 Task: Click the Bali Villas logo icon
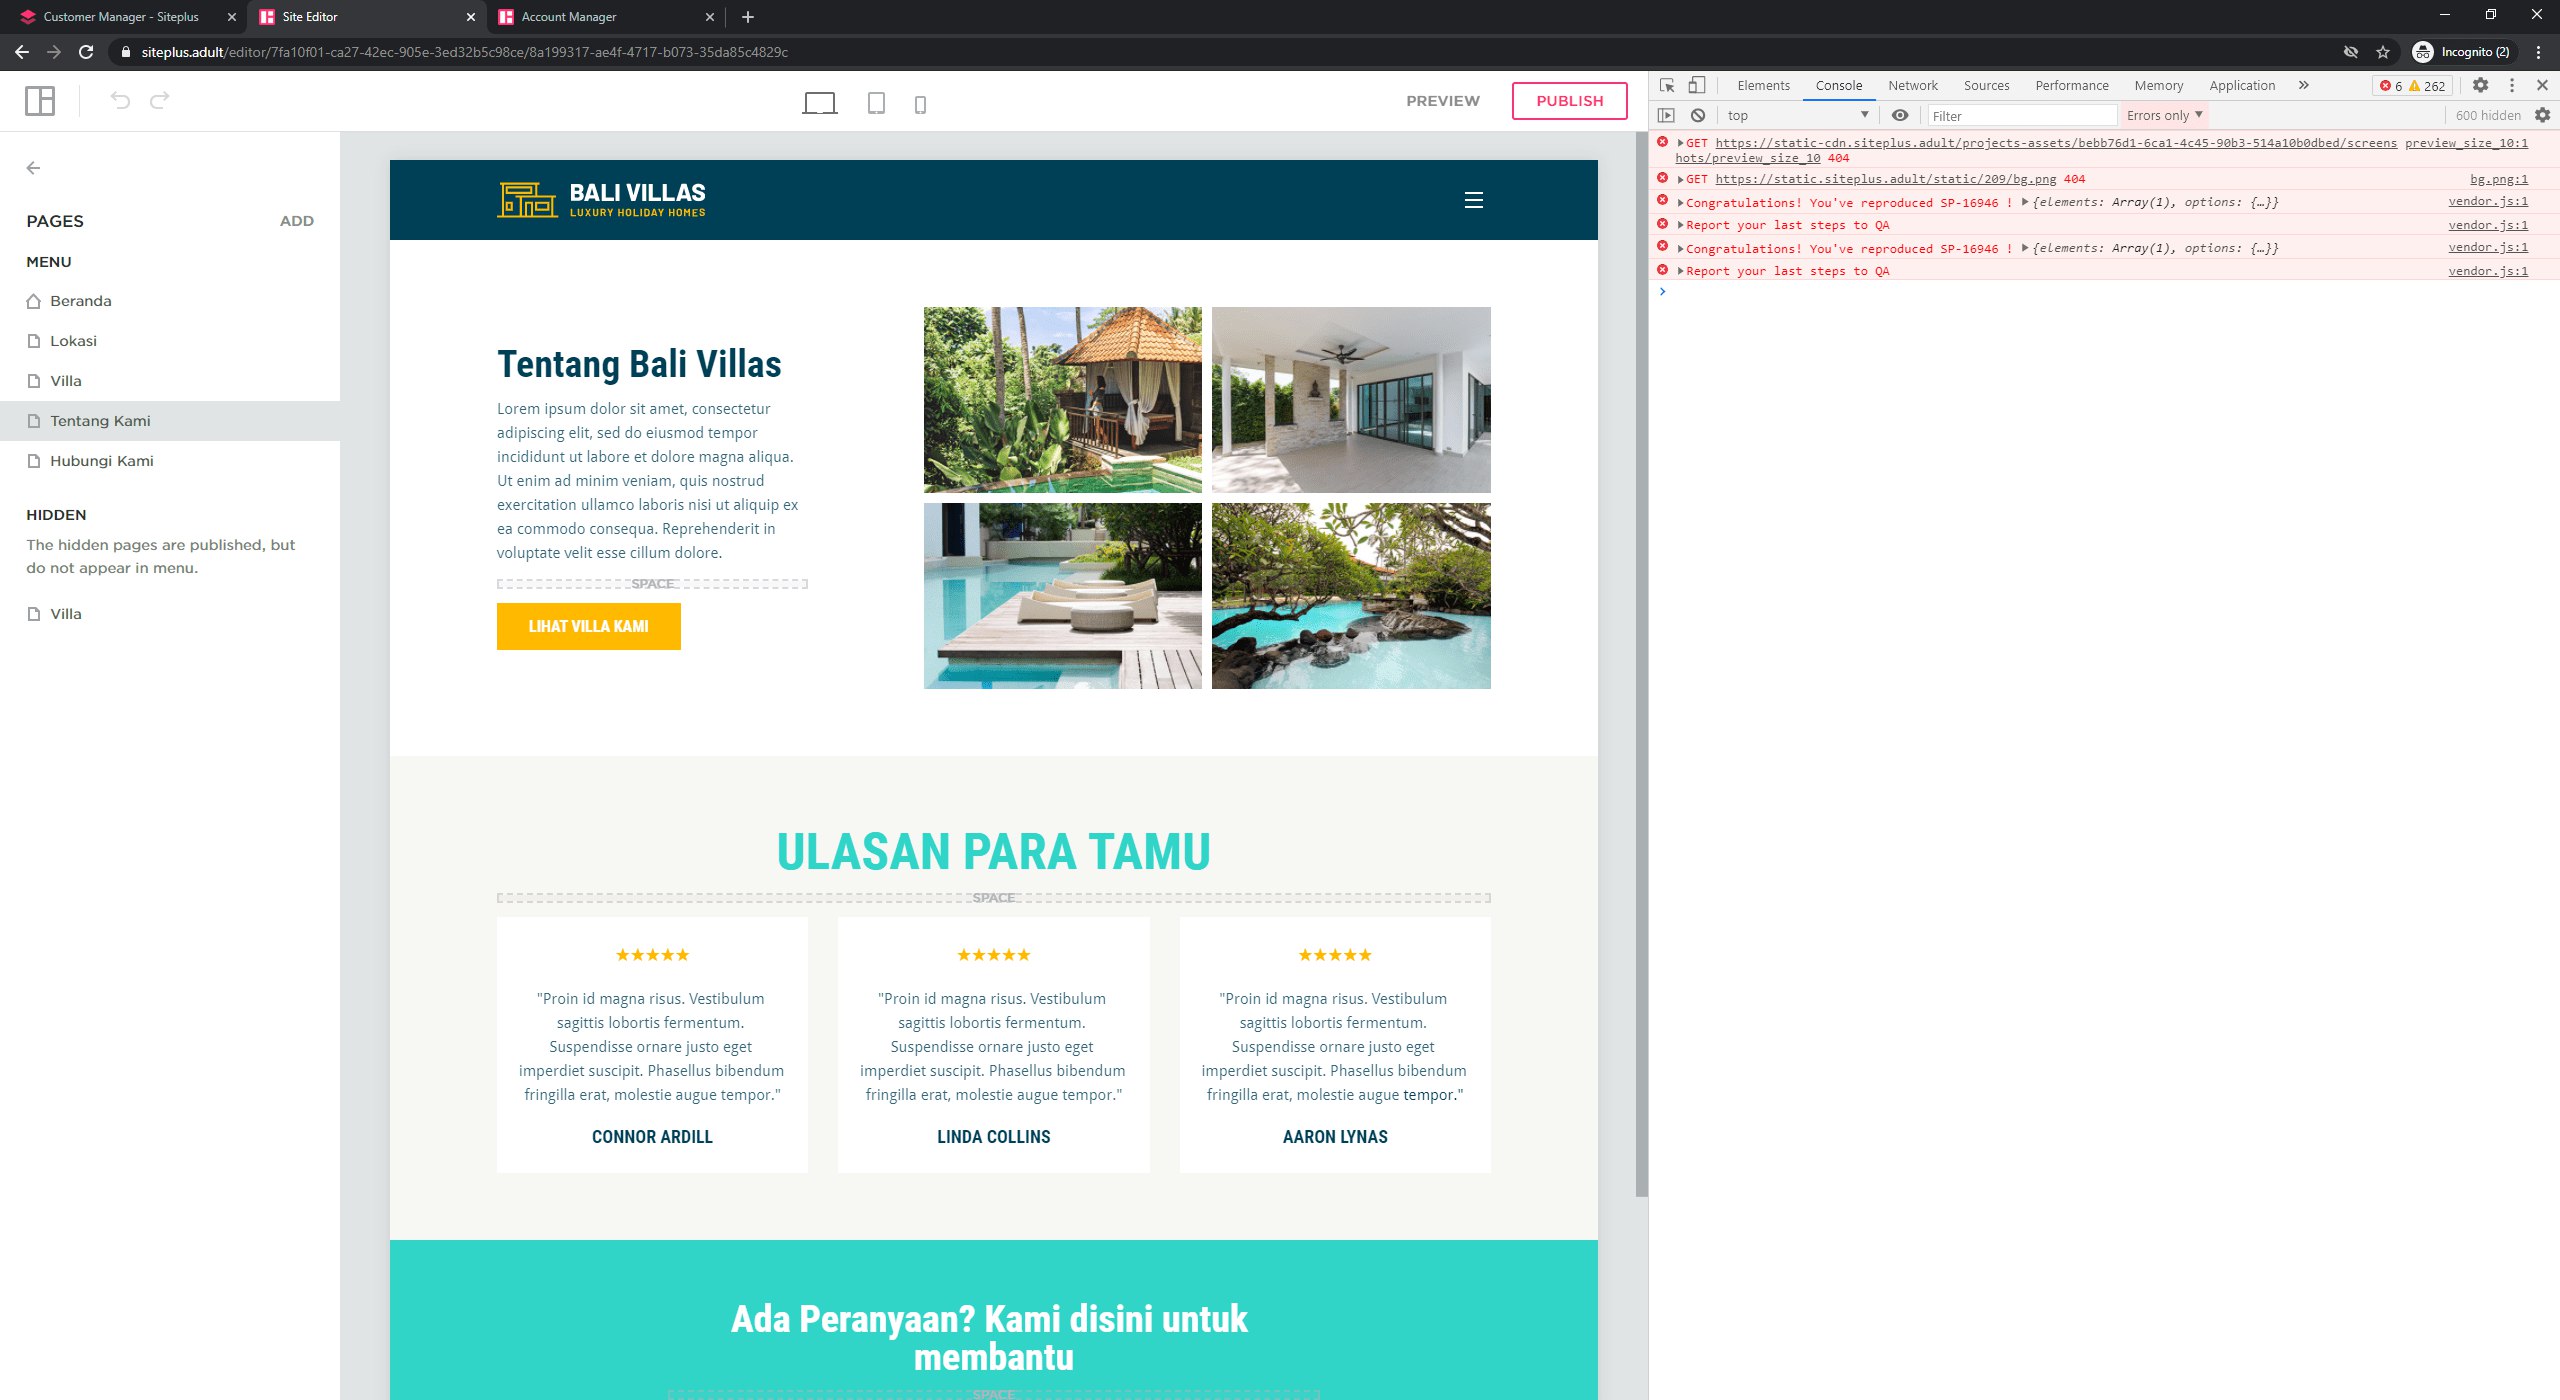[x=527, y=200]
